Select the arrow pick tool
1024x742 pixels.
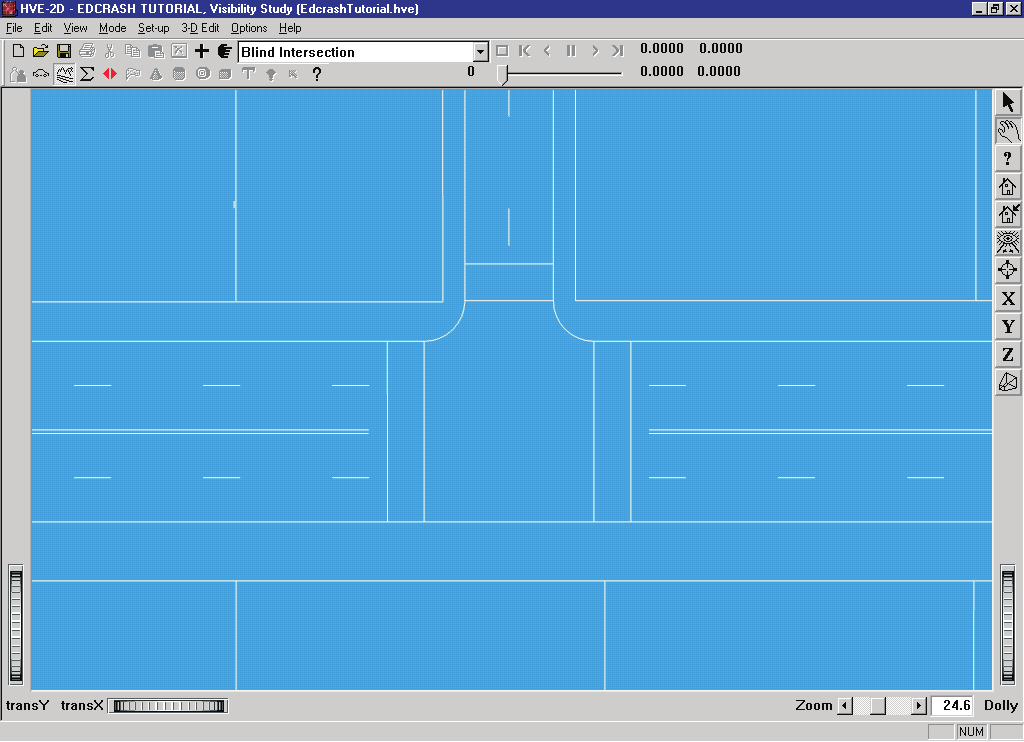tap(1008, 103)
